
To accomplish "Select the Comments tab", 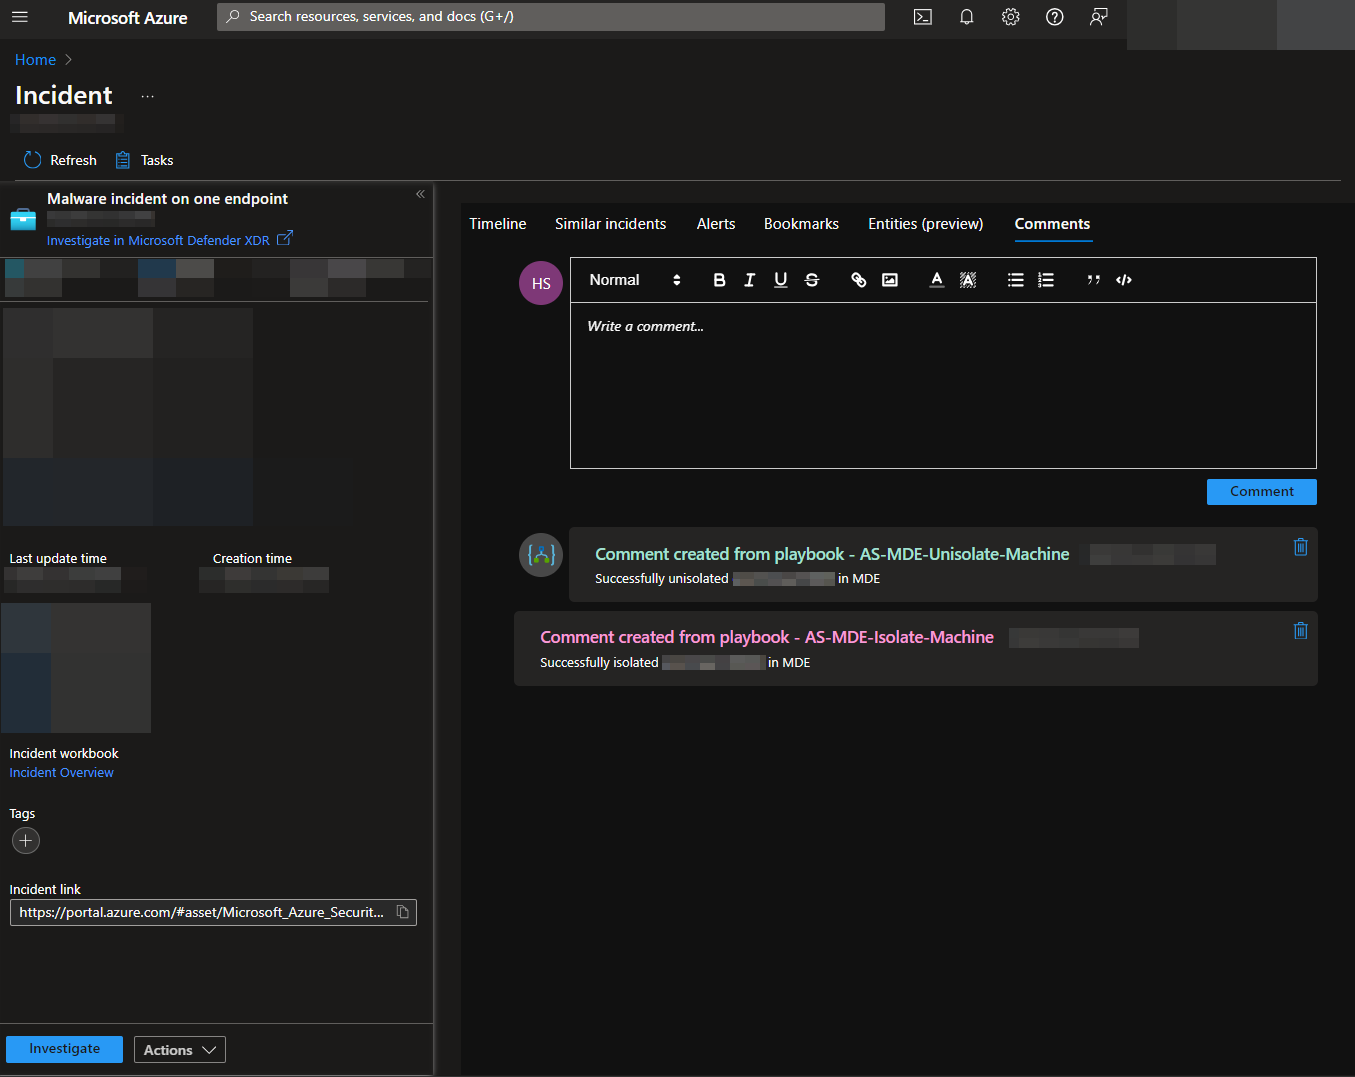I will pyautogui.click(x=1052, y=224).
